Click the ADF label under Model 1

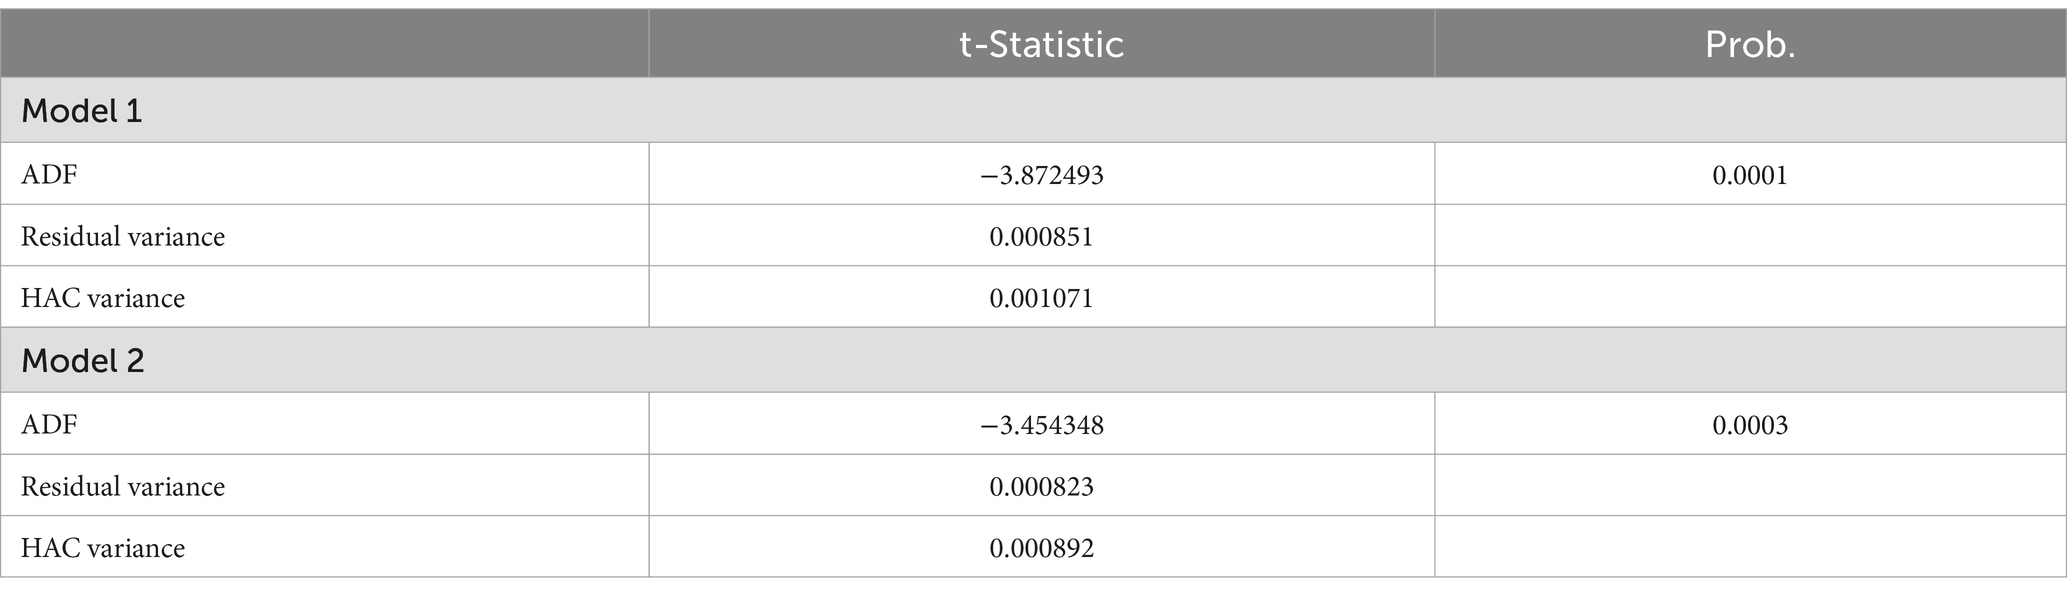49,175
